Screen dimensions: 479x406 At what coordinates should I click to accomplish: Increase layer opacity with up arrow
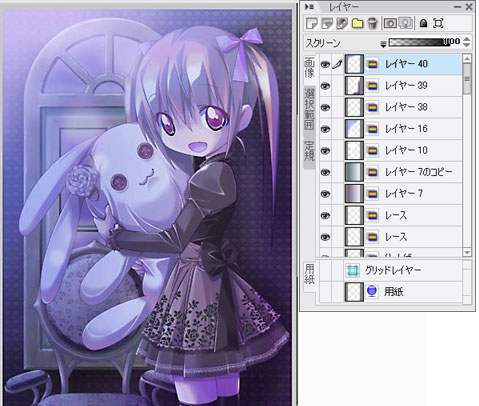click(467, 39)
